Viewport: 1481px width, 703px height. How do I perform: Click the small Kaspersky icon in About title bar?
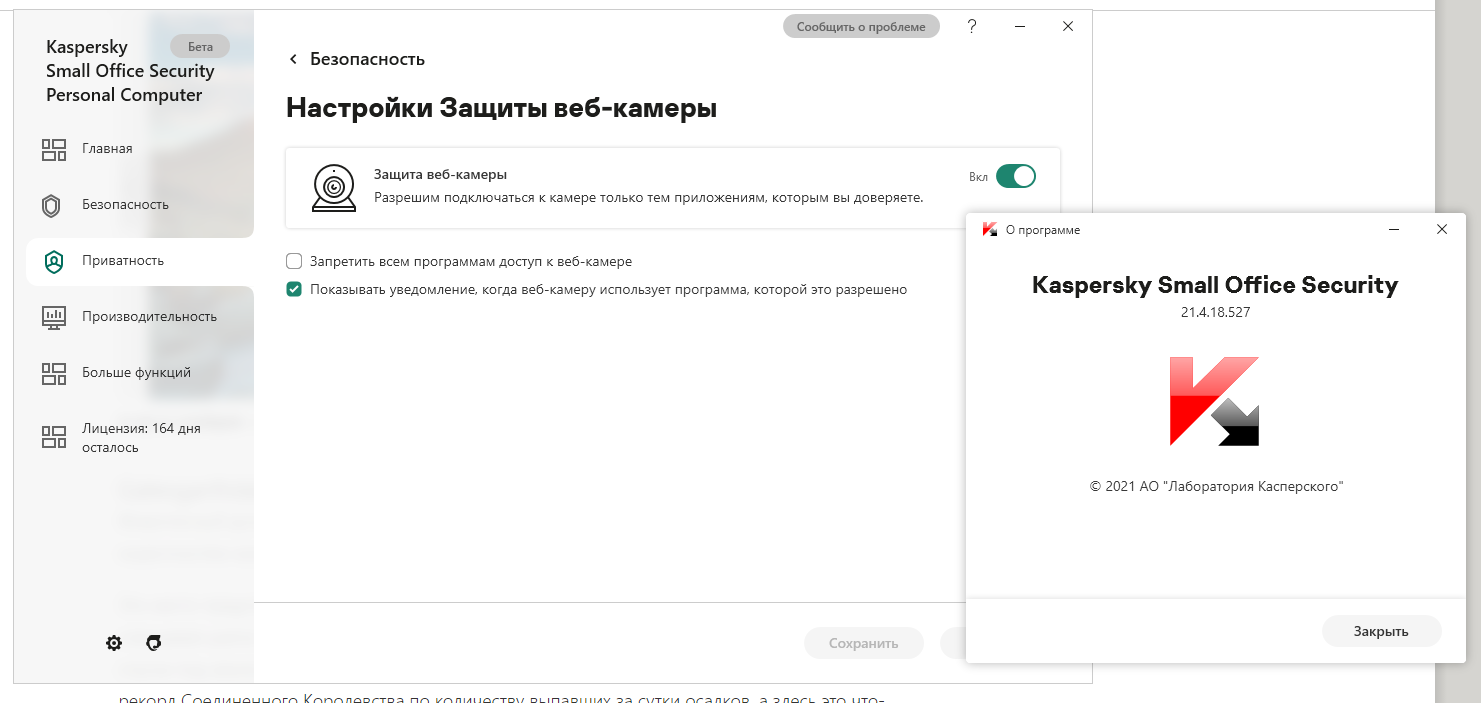(x=990, y=230)
